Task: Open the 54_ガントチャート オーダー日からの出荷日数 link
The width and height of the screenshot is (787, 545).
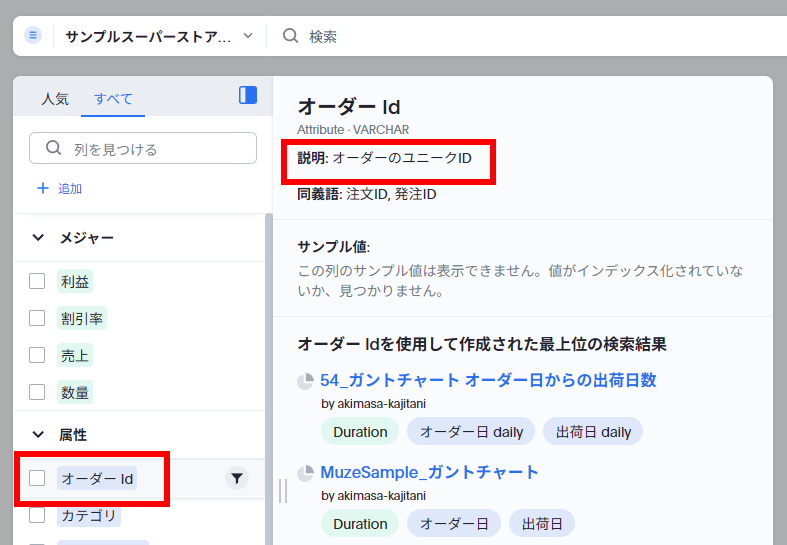Action: coord(488,380)
